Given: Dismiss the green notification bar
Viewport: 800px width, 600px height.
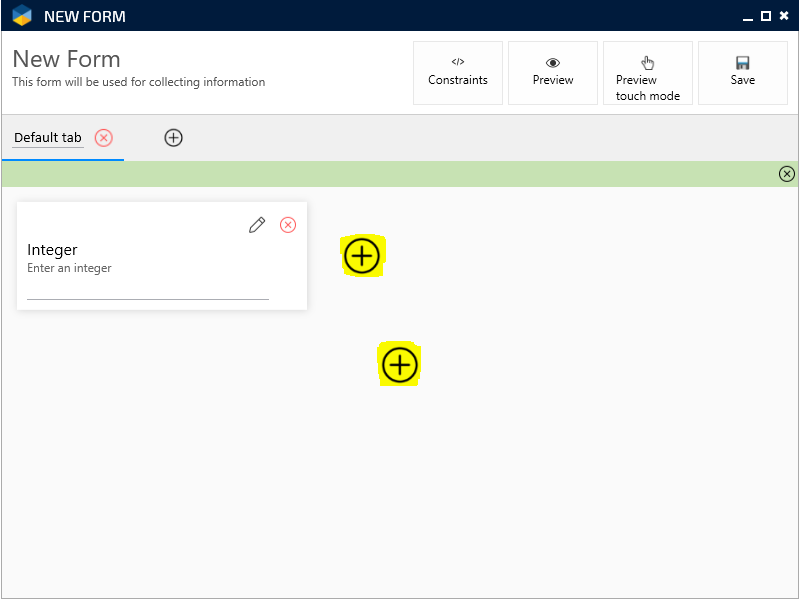Looking at the screenshot, I should coord(786,174).
